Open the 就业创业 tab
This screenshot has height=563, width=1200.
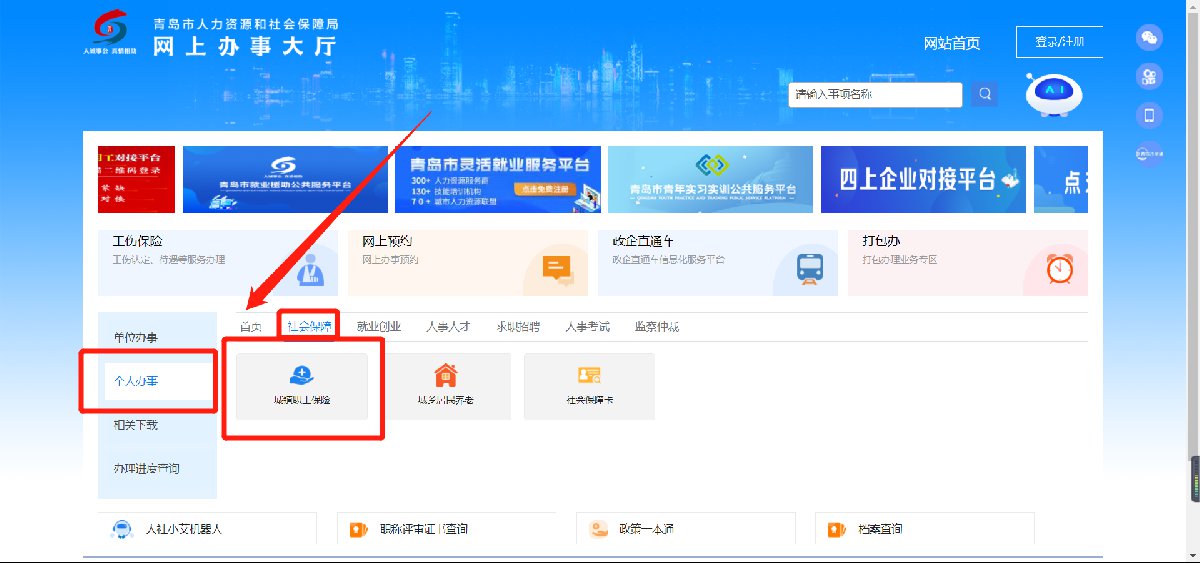pos(379,327)
